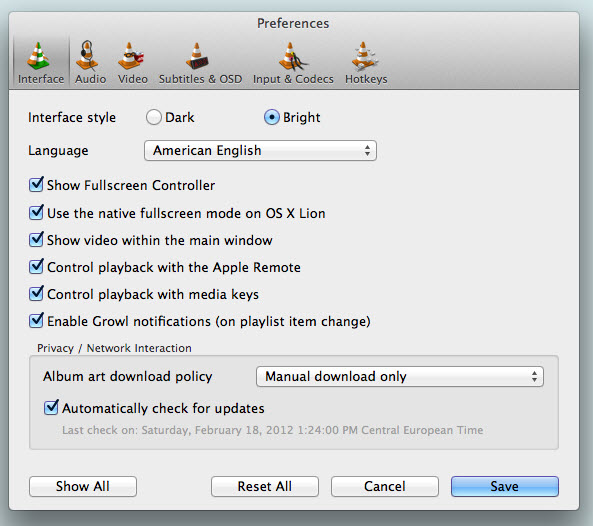This screenshot has height=526, width=593.
Task: Click the 'Preferences' window title
Action: tap(293, 23)
